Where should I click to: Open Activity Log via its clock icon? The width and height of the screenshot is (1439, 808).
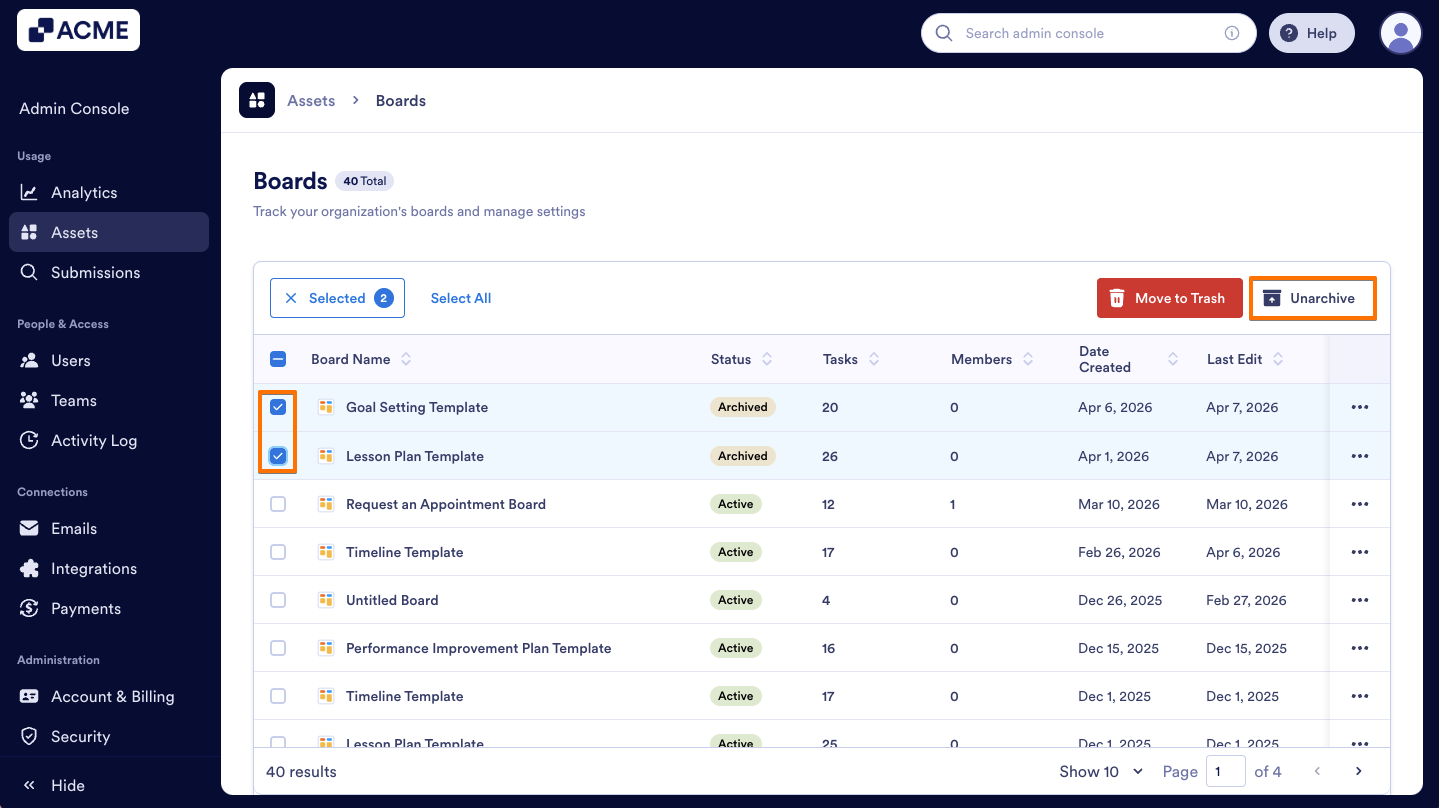click(29, 440)
